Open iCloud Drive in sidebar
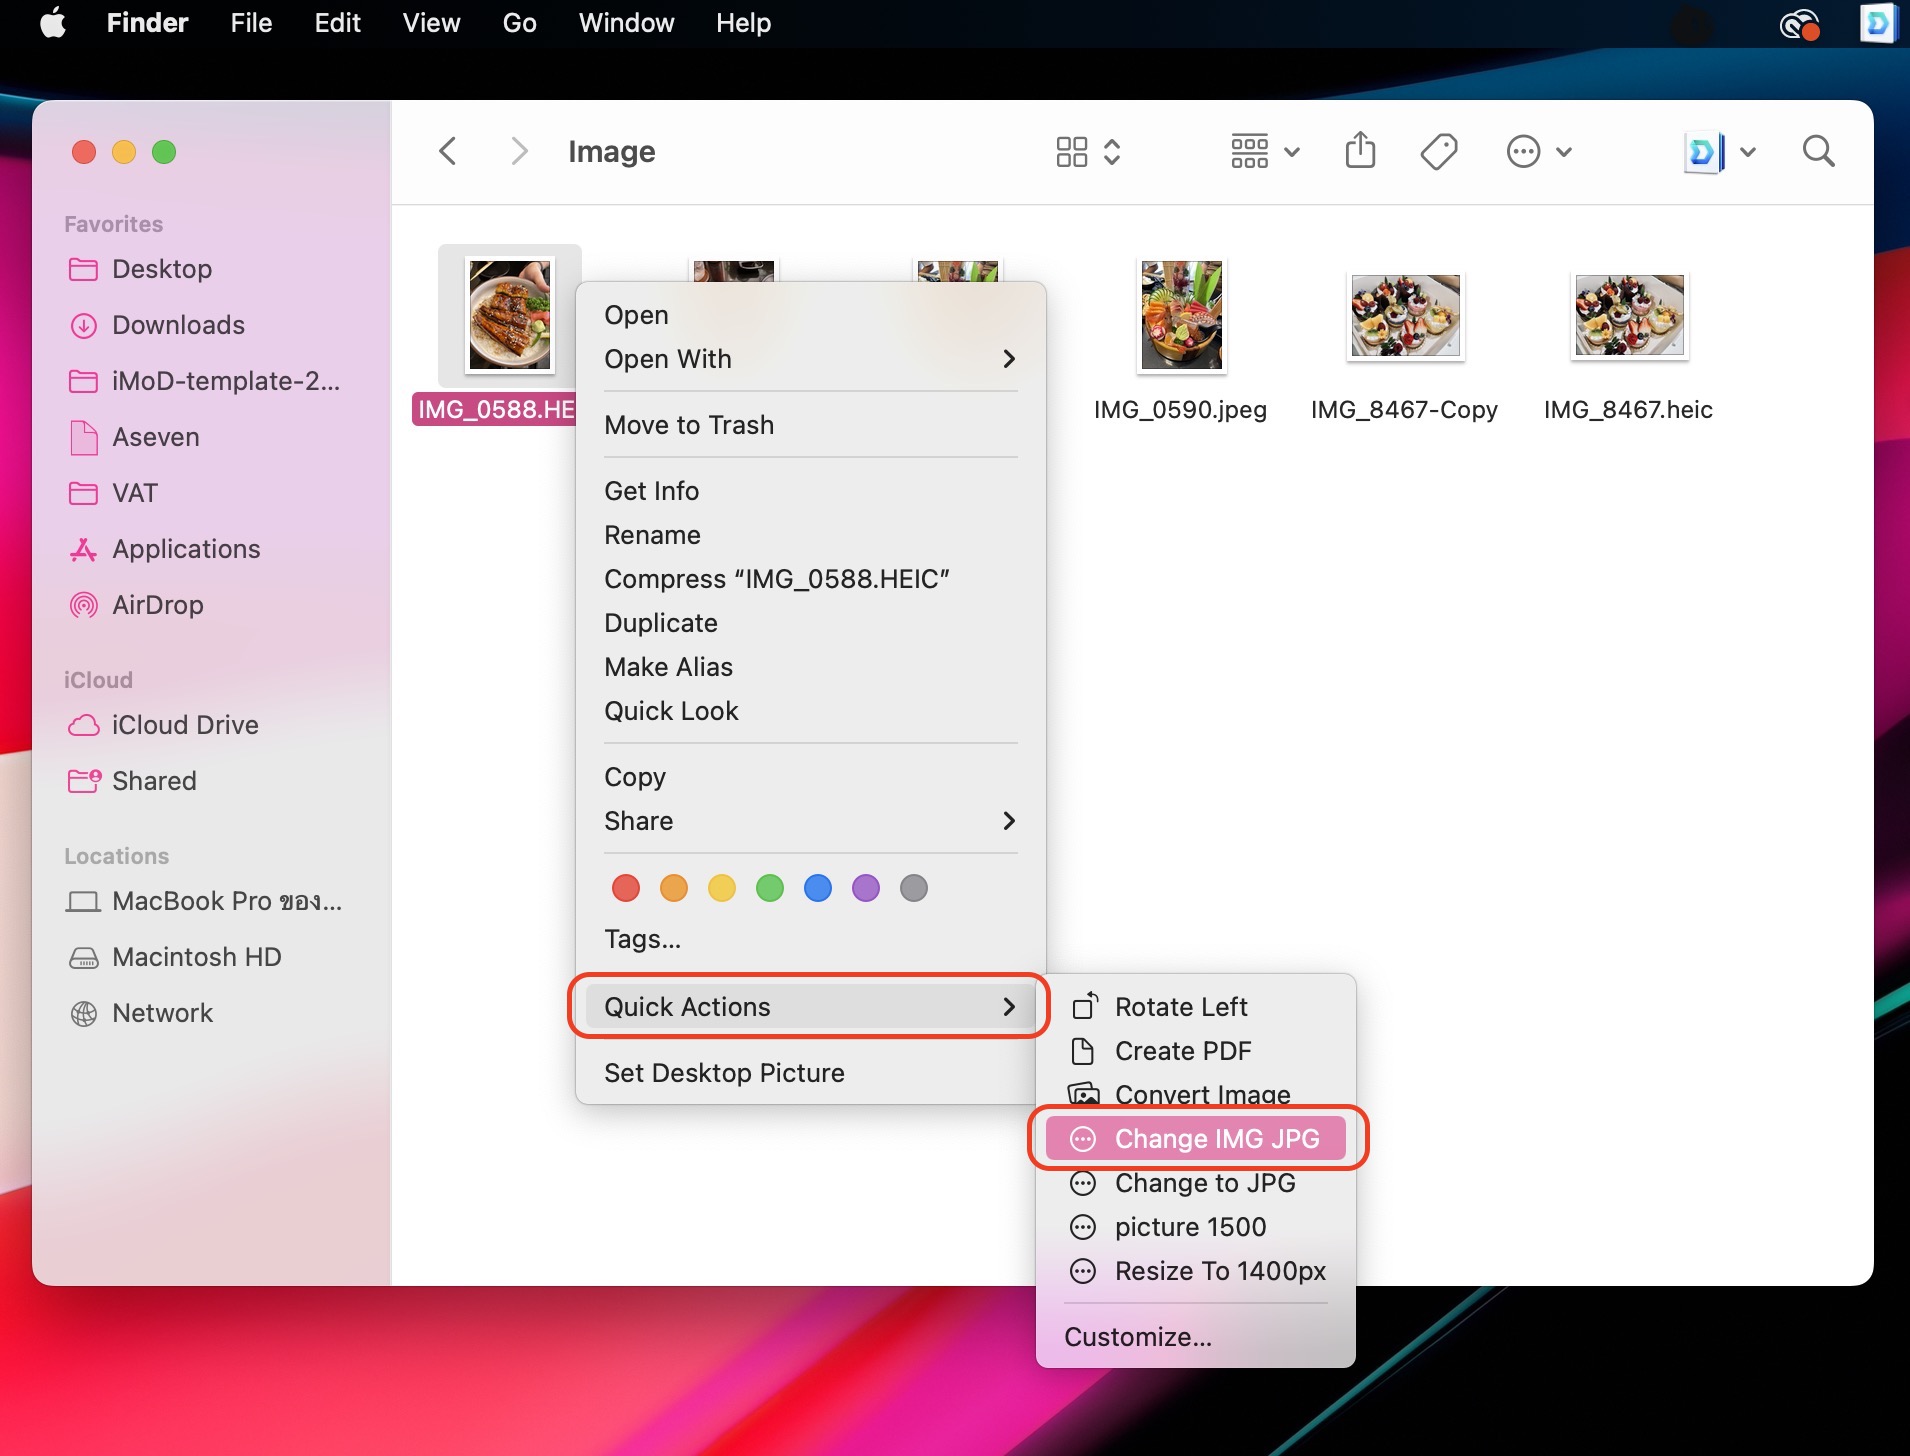This screenshot has width=1910, height=1456. 184,725
